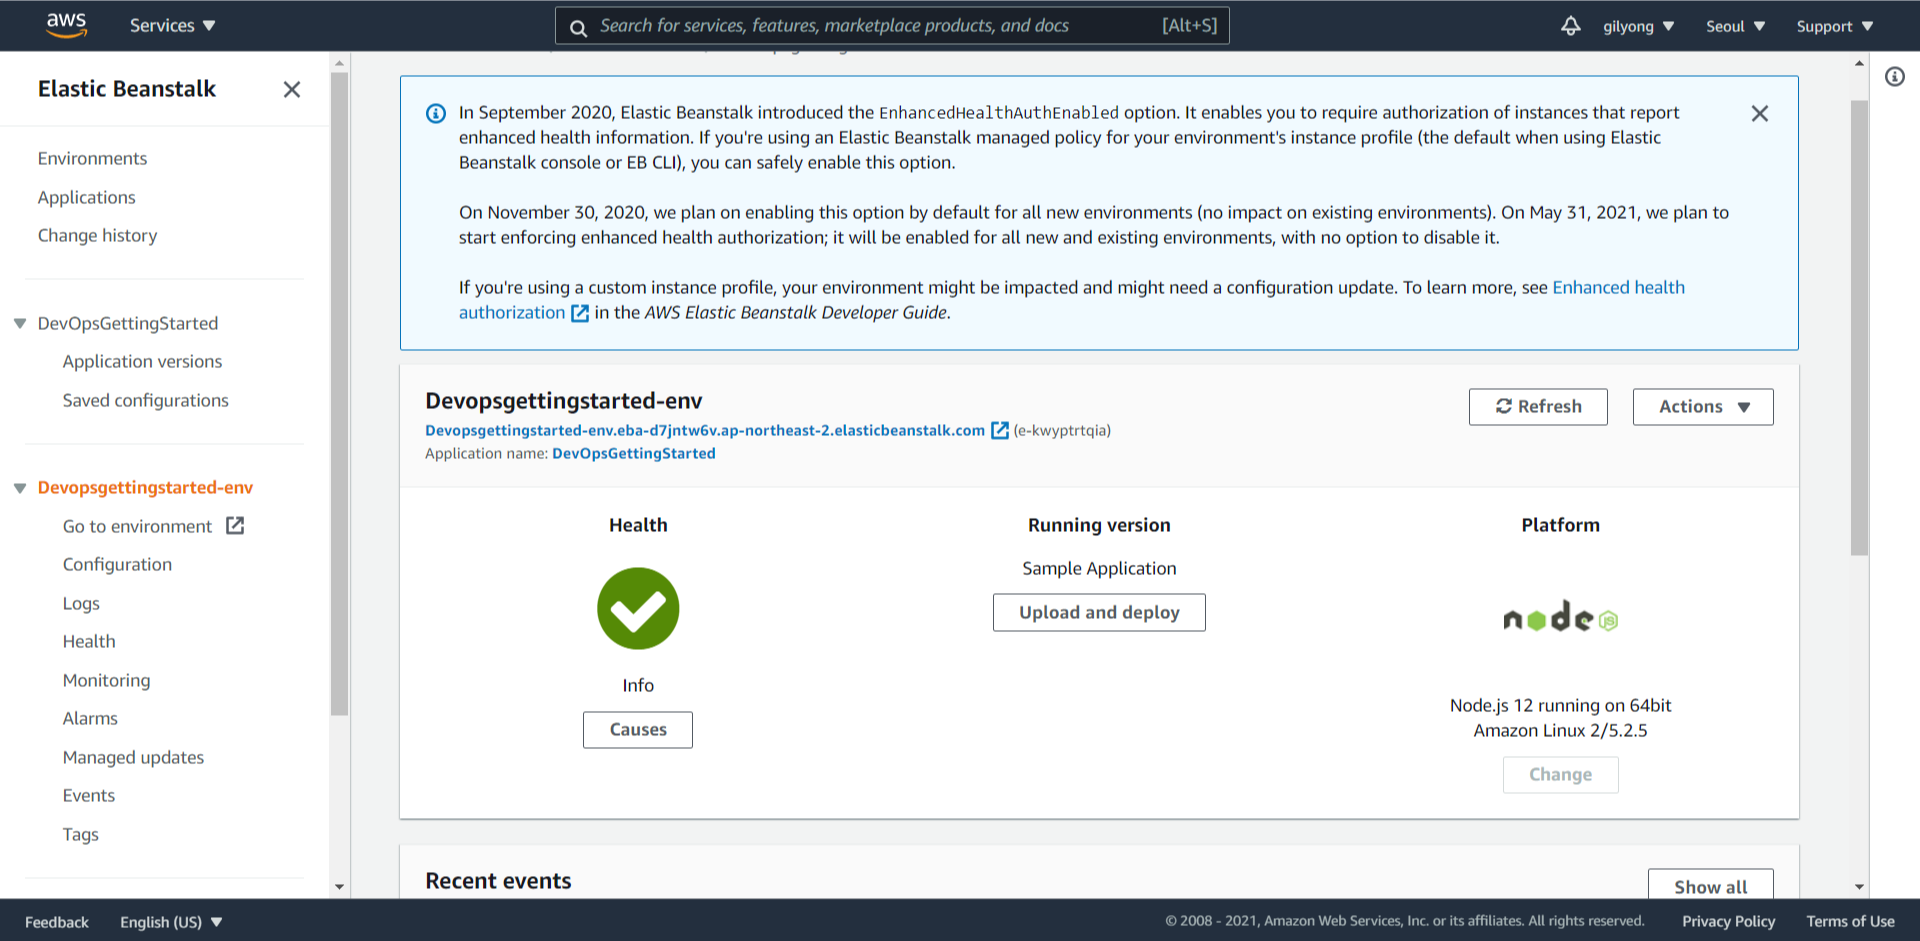This screenshot has width=1920, height=941.
Task: Dismiss the EnhancedHealthAuthEnabled info banner
Action: pyautogui.click(x=1760, y=113)
